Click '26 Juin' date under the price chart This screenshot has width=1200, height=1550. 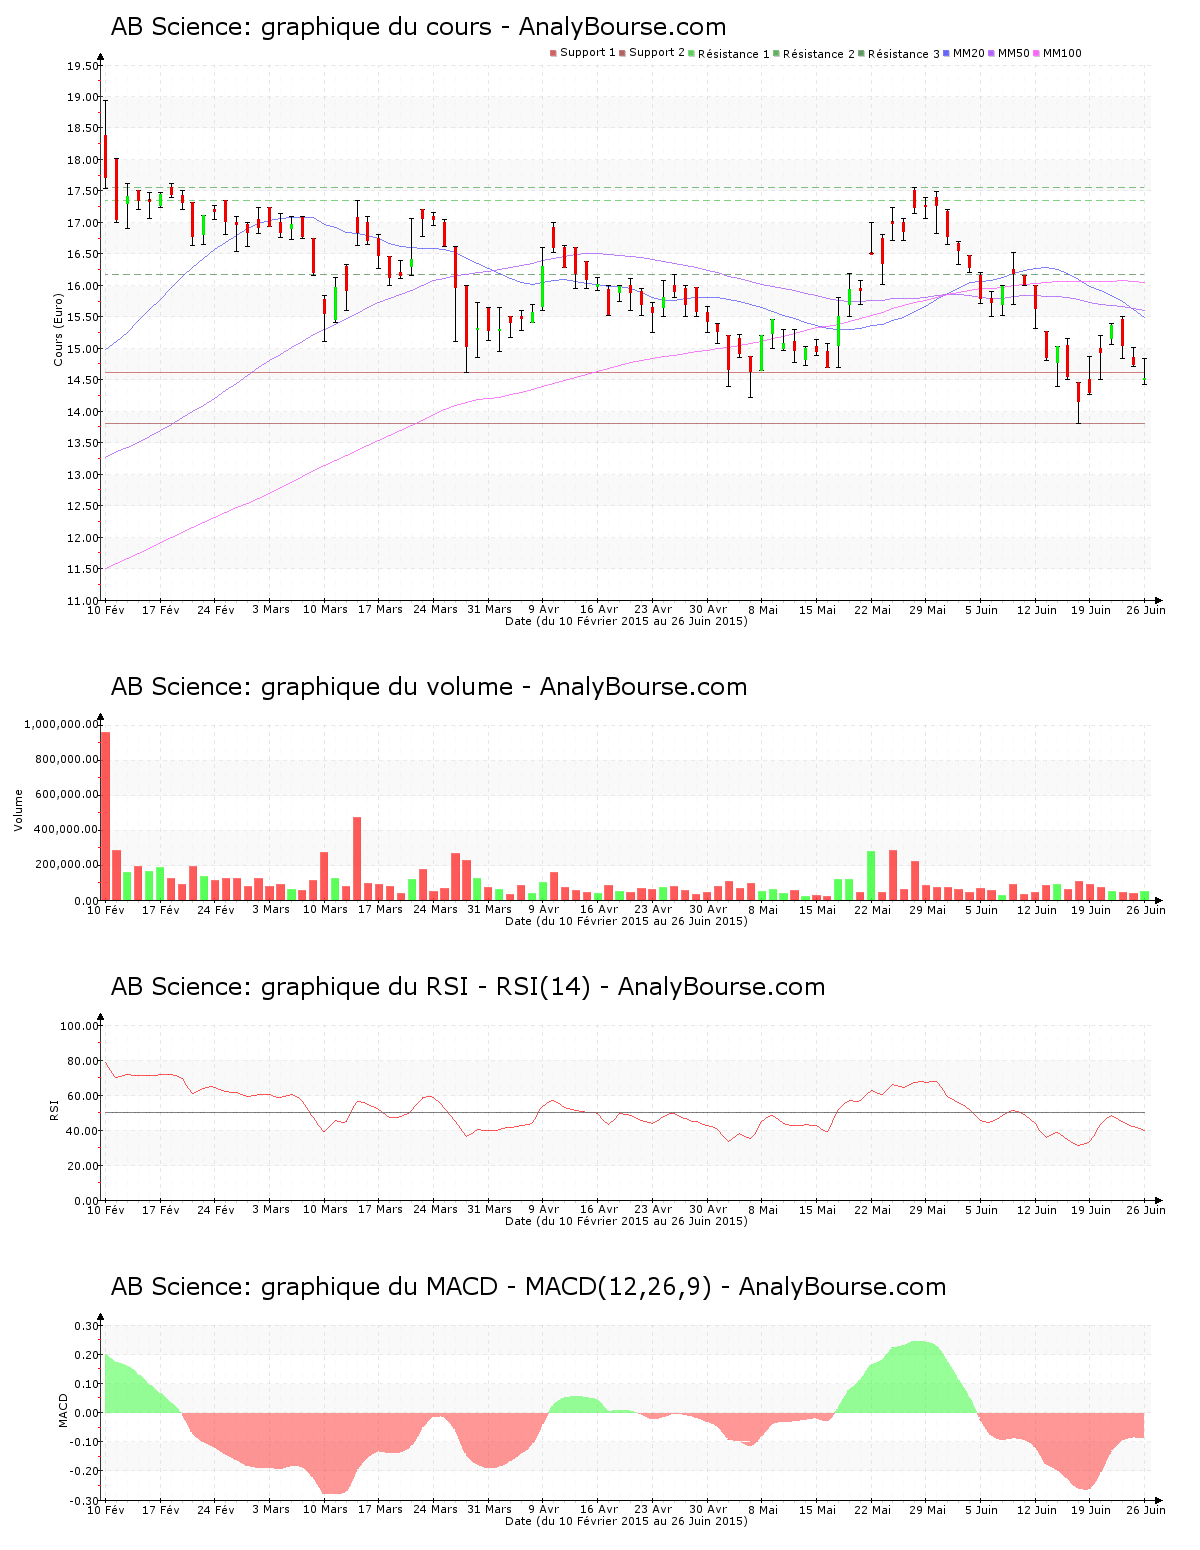pos(1145,609)
